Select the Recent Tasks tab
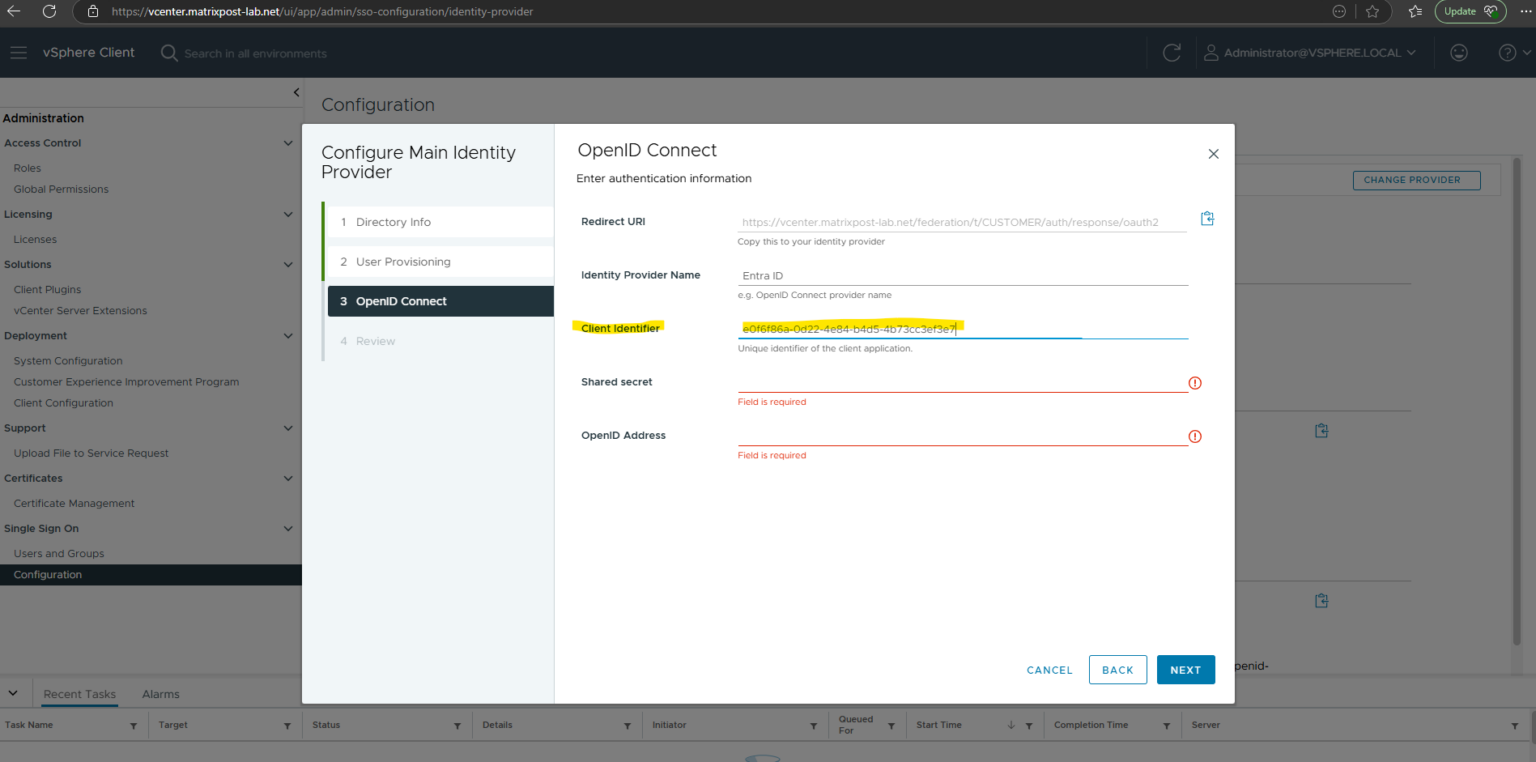This screenshot has height=762, width=1536. 78,693
